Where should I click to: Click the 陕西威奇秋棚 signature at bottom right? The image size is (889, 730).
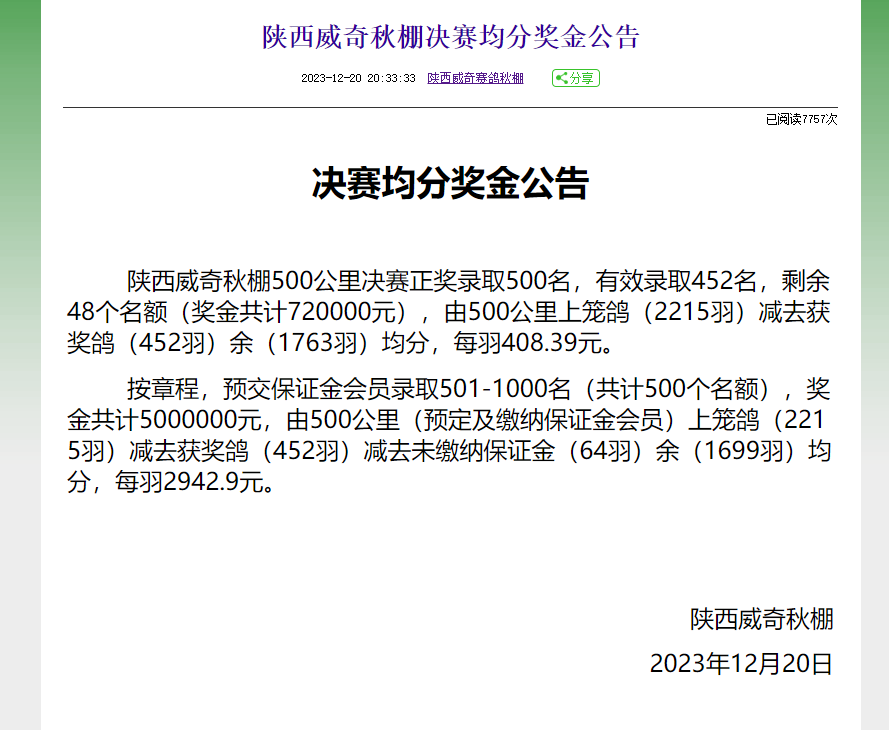coord(761,619)
